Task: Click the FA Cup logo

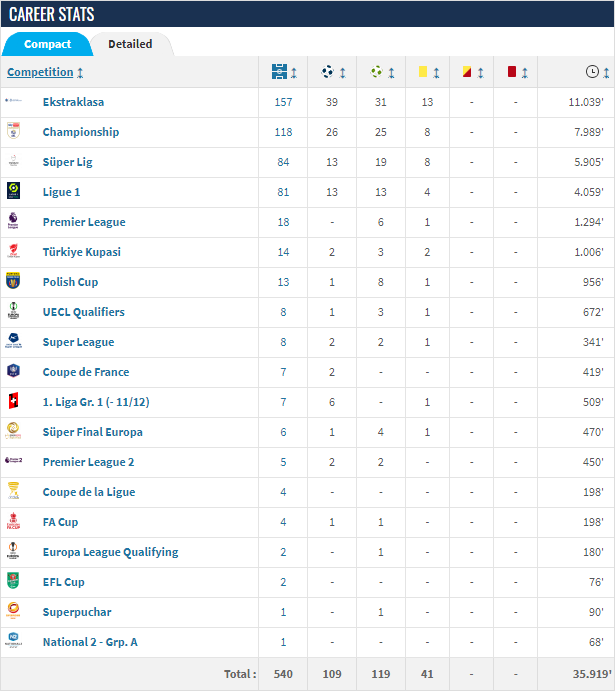Action: 13,521
